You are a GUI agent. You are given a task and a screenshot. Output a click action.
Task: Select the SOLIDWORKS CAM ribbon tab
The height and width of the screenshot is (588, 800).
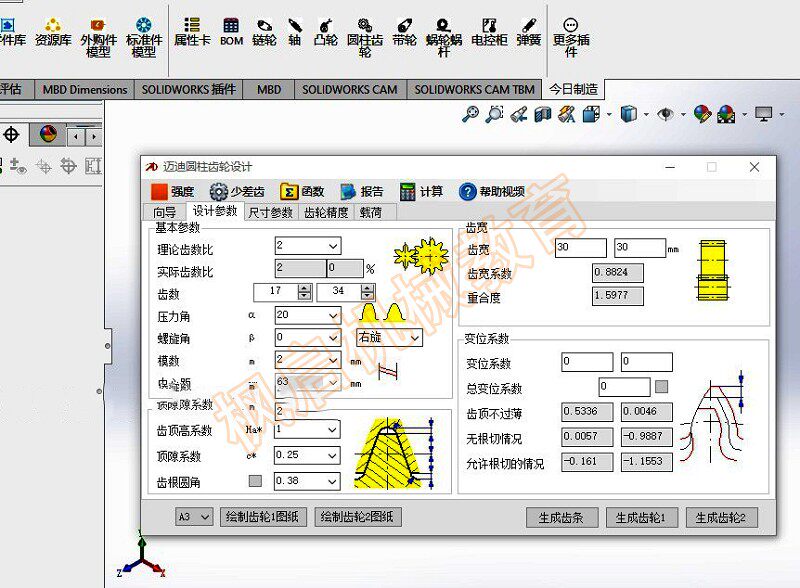click(349, 89)
